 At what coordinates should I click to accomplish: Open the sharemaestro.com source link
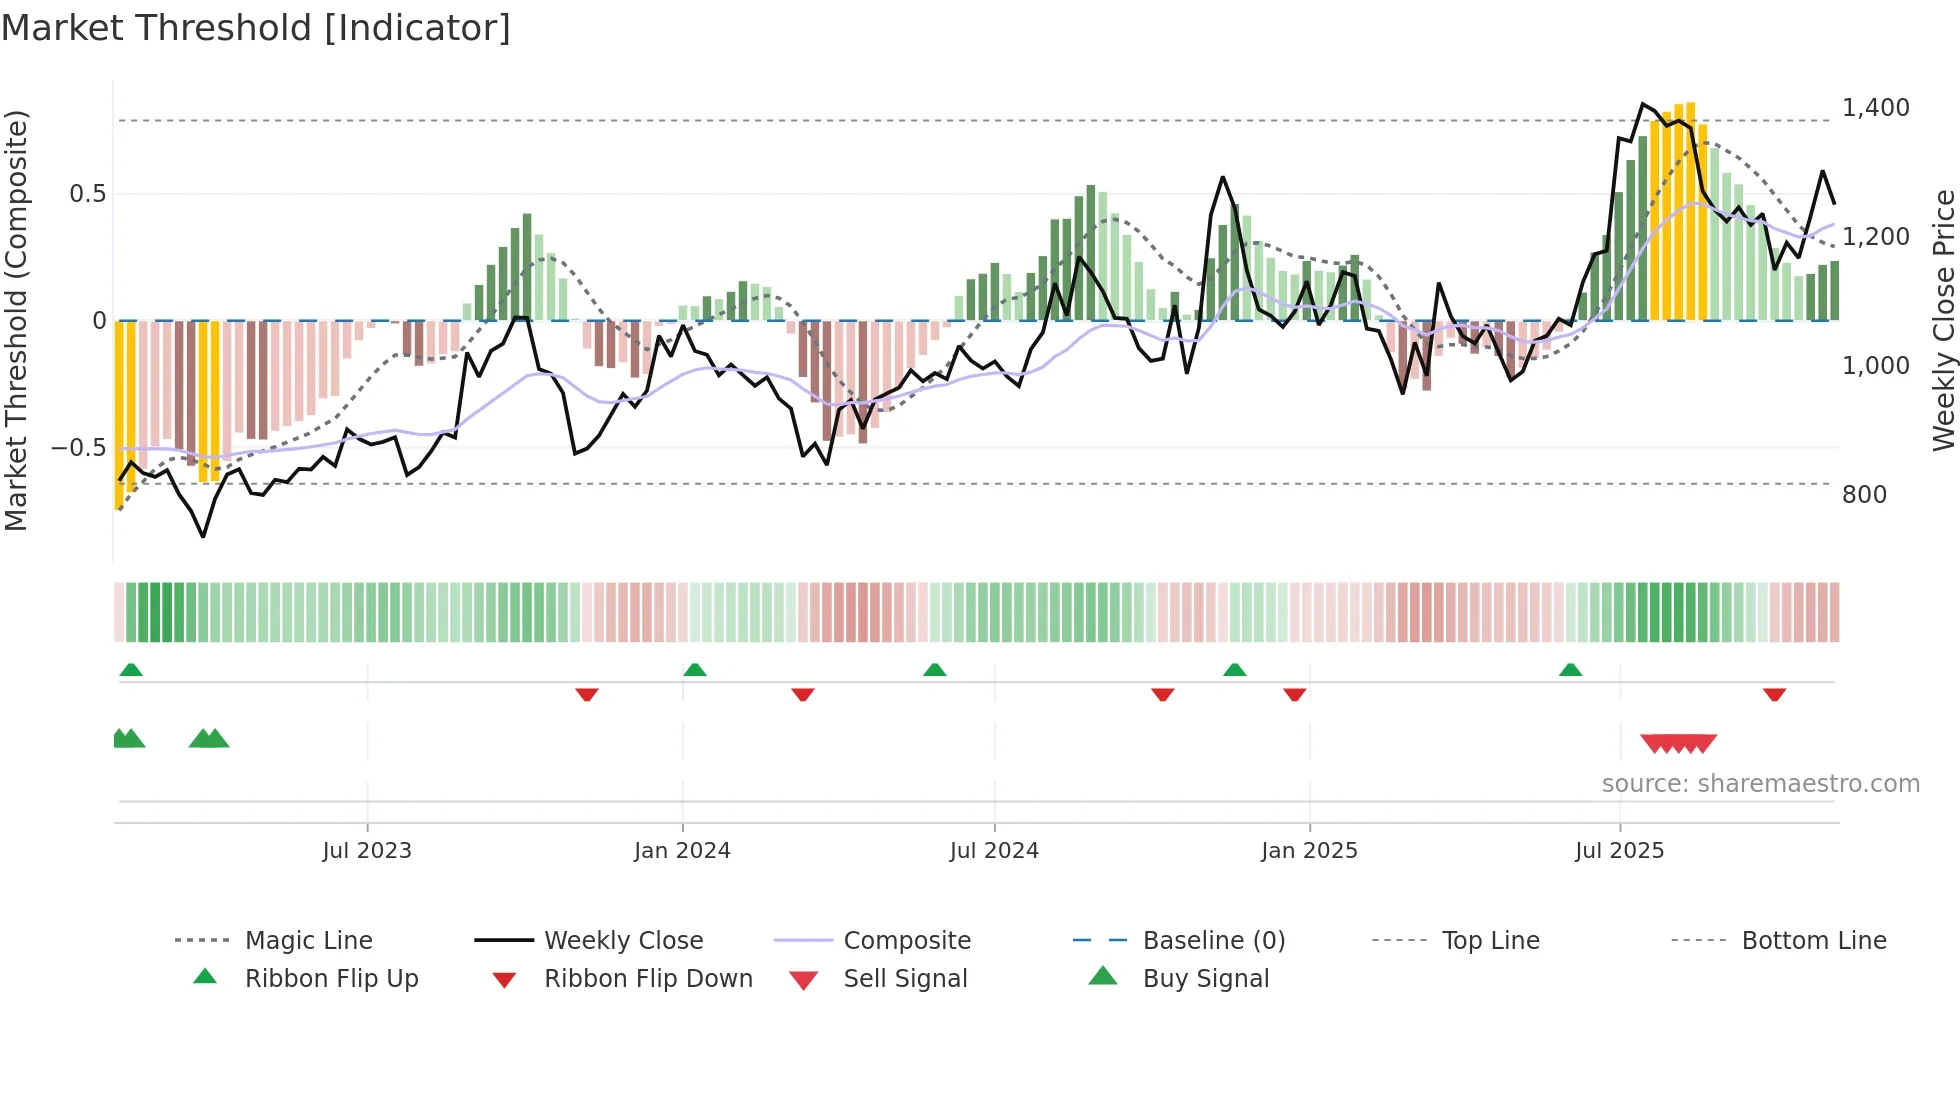click(x=1760, y=784)
